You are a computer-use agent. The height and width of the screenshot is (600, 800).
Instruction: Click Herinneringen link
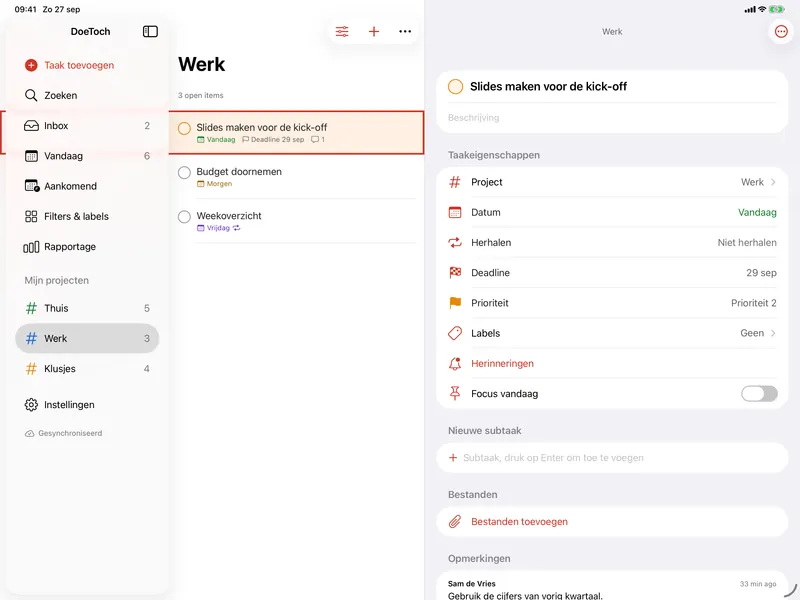(502, 363)
